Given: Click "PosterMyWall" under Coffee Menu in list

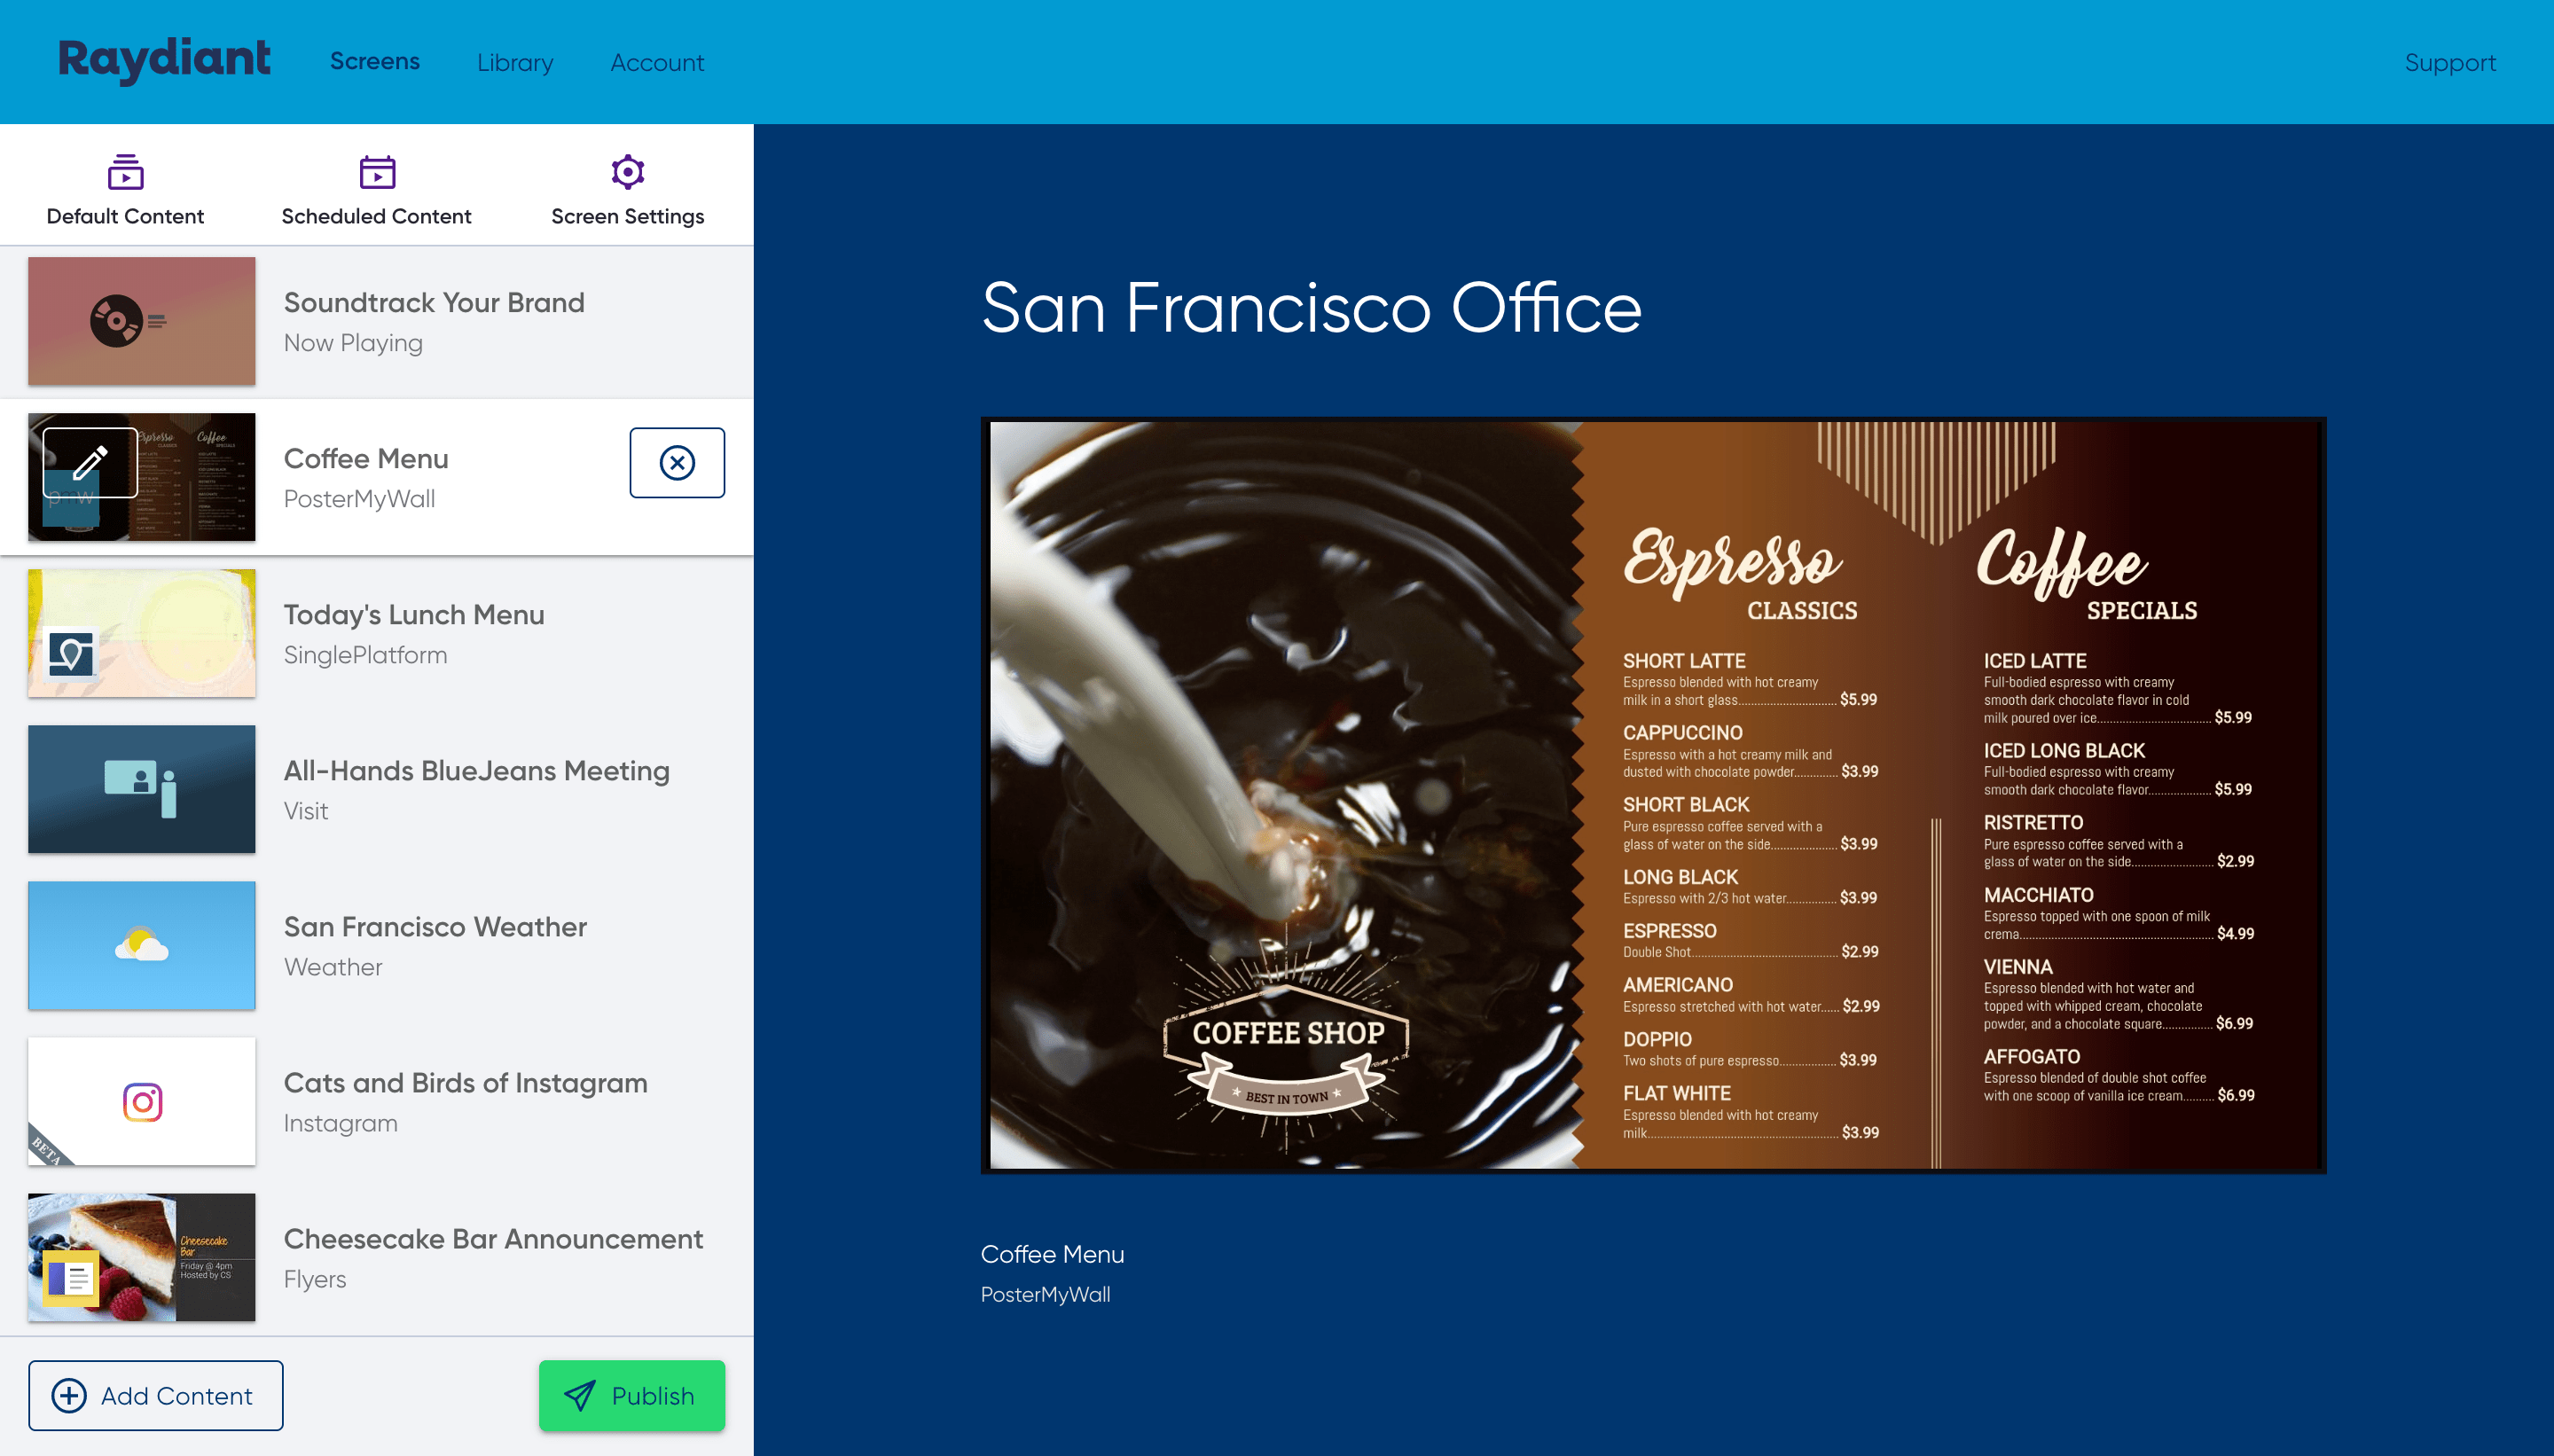Looking at the screenshot, I should pyautogui.click(x=359, y=499).
